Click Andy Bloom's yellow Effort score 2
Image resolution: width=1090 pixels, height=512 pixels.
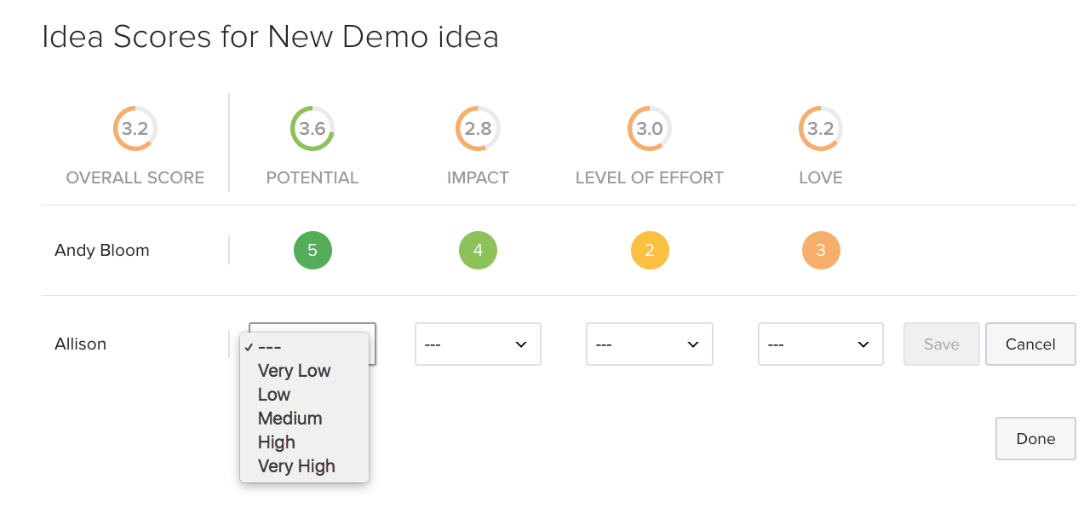click(x=649, y=250)
